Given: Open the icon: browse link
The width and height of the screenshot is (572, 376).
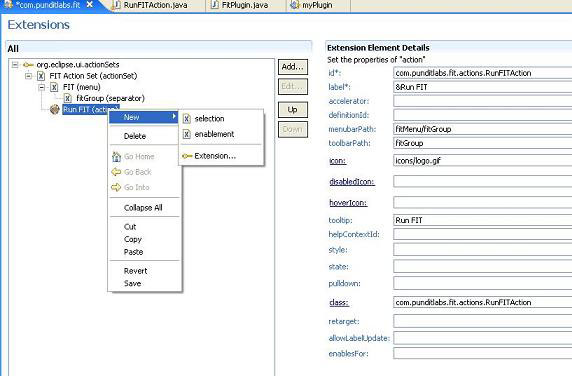Looking at the screenshot, I should point(337,161).
